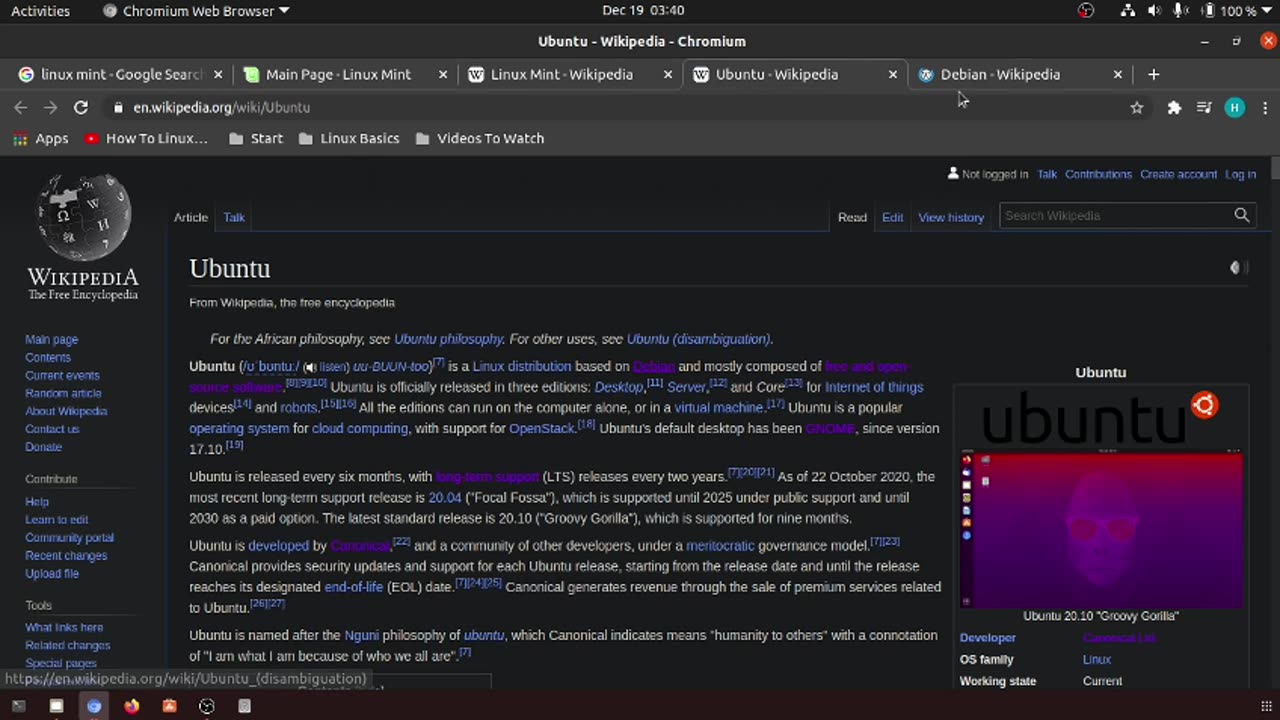Click the volume speaker icon in system tray
The image size is (1280, 720).
(x=1154, y=11)
